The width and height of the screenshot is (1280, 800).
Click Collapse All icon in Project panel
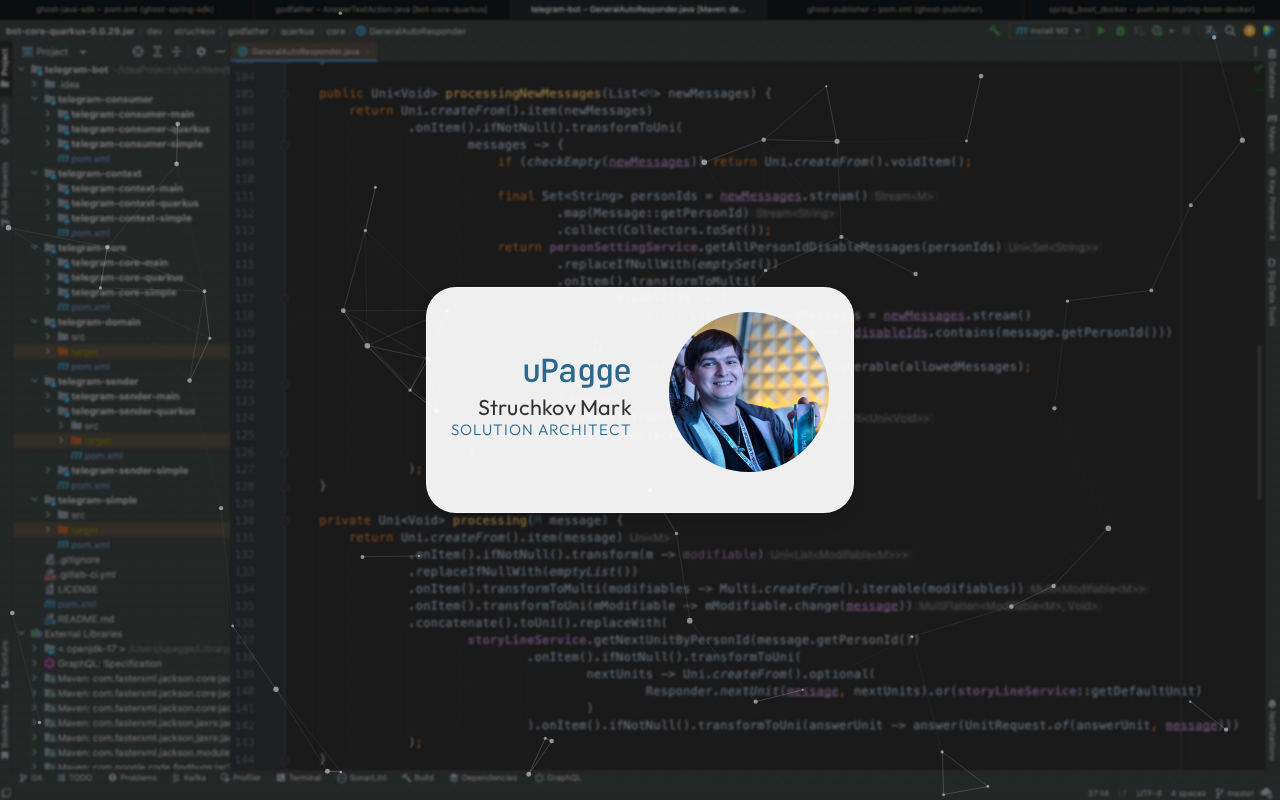(176, 52)
